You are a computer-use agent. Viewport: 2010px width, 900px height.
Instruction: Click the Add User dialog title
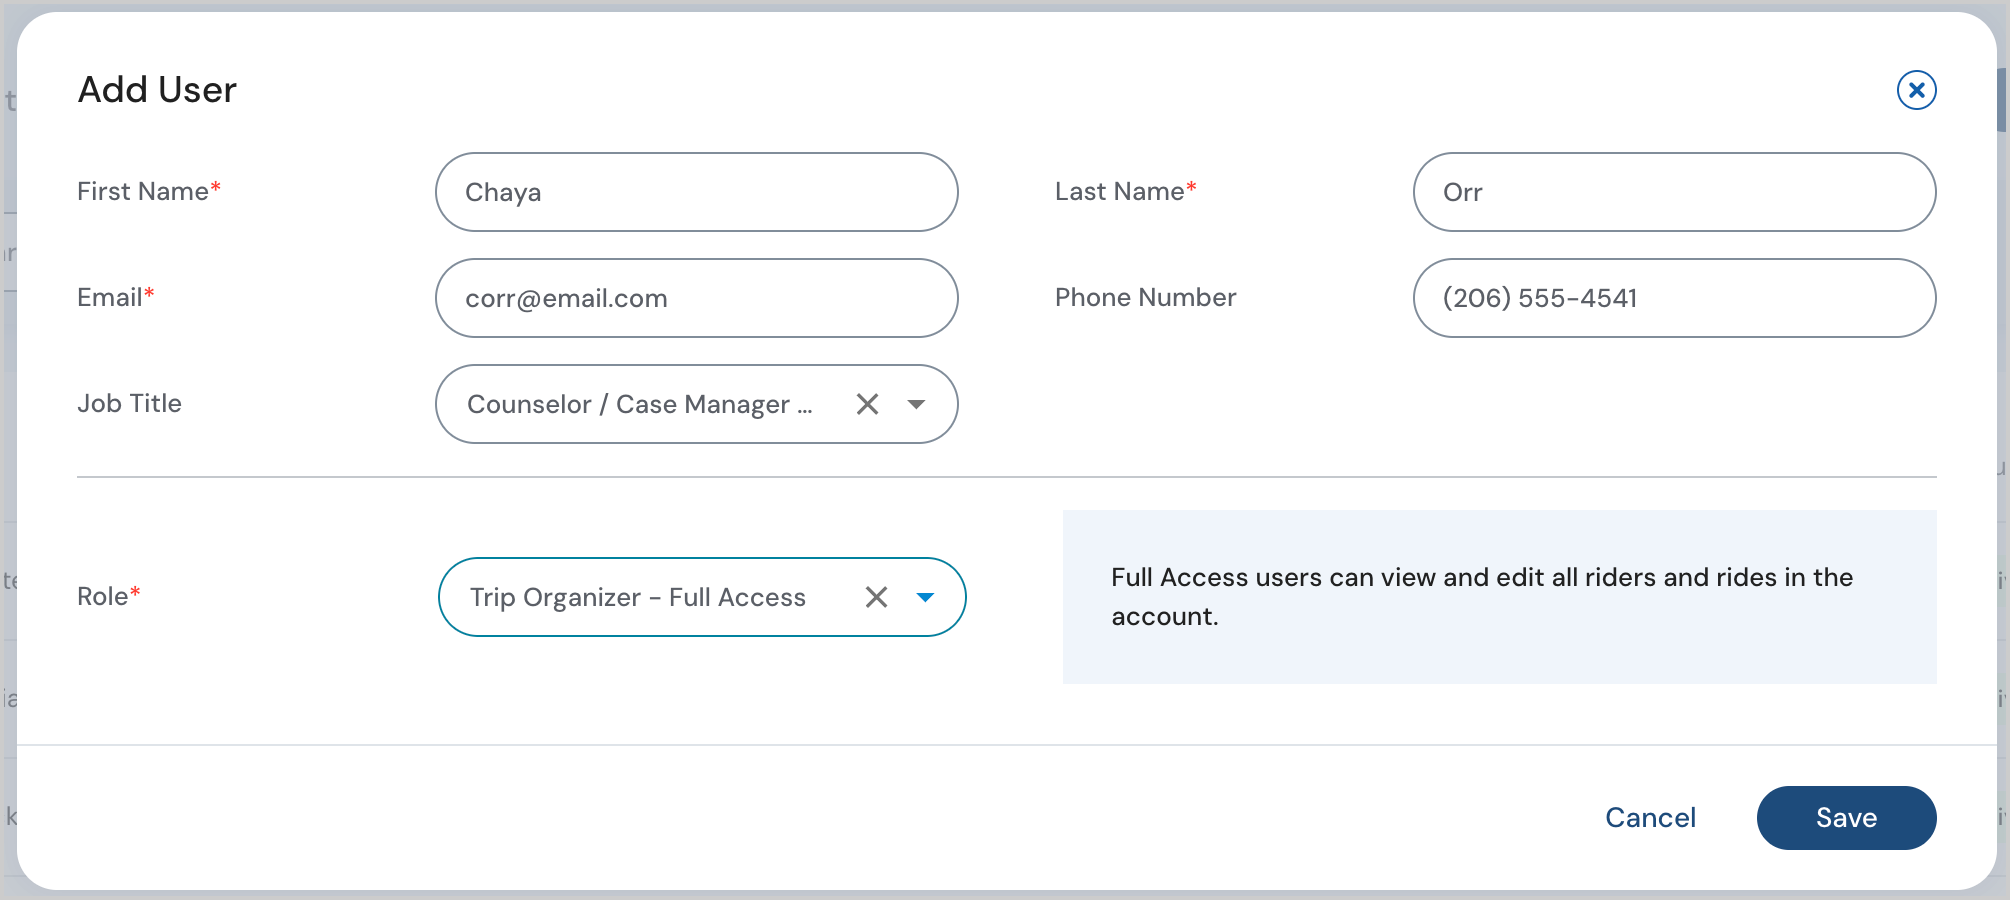[157, 90]
